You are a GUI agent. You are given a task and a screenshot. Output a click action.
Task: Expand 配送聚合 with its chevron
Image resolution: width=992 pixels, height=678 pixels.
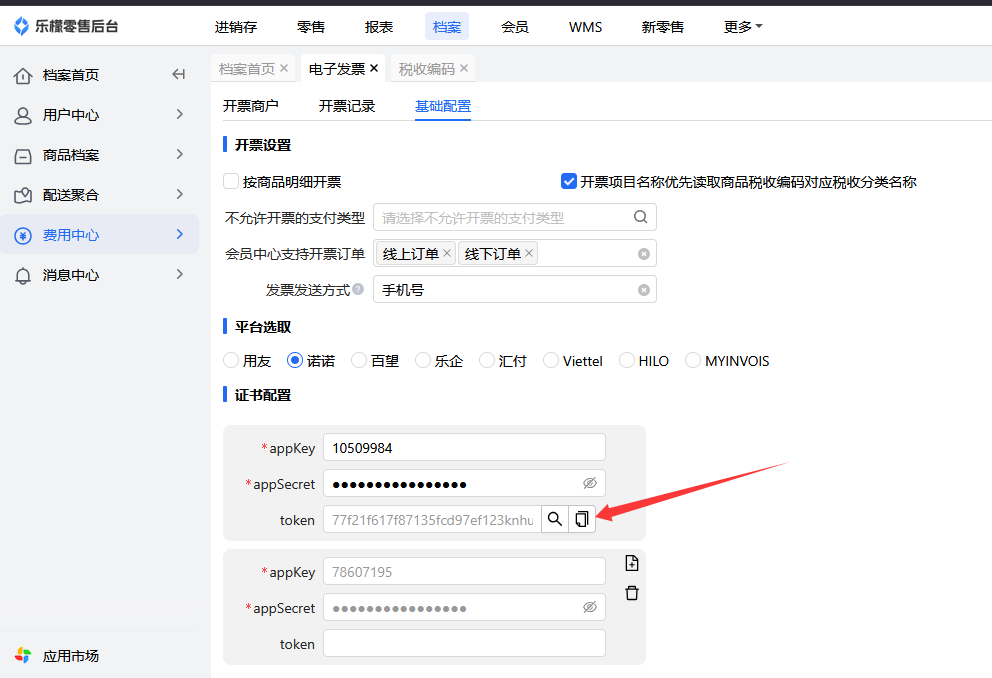point(180,194)
